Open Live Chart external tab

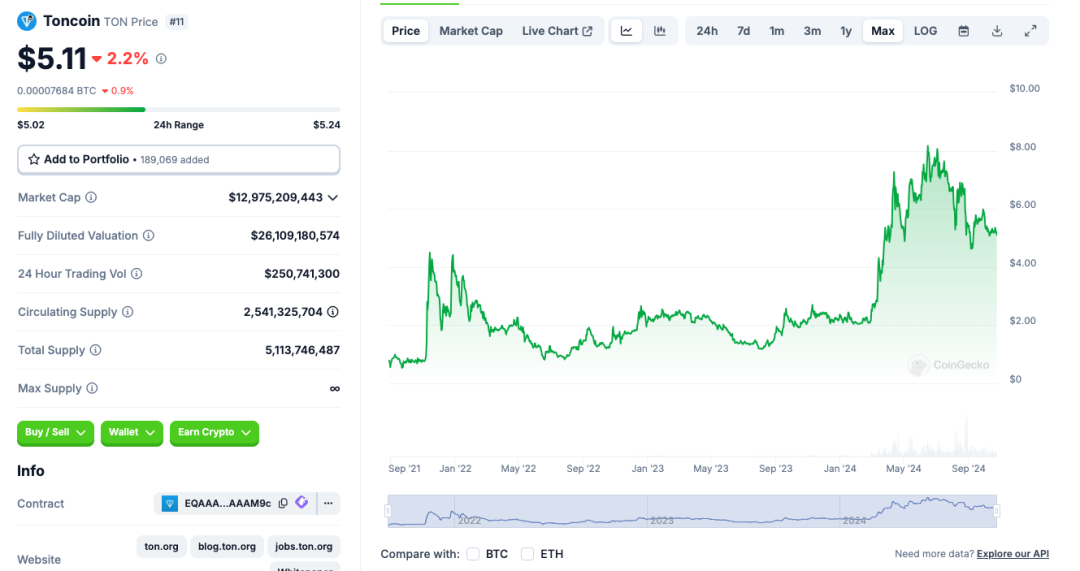tap(557, 31)
